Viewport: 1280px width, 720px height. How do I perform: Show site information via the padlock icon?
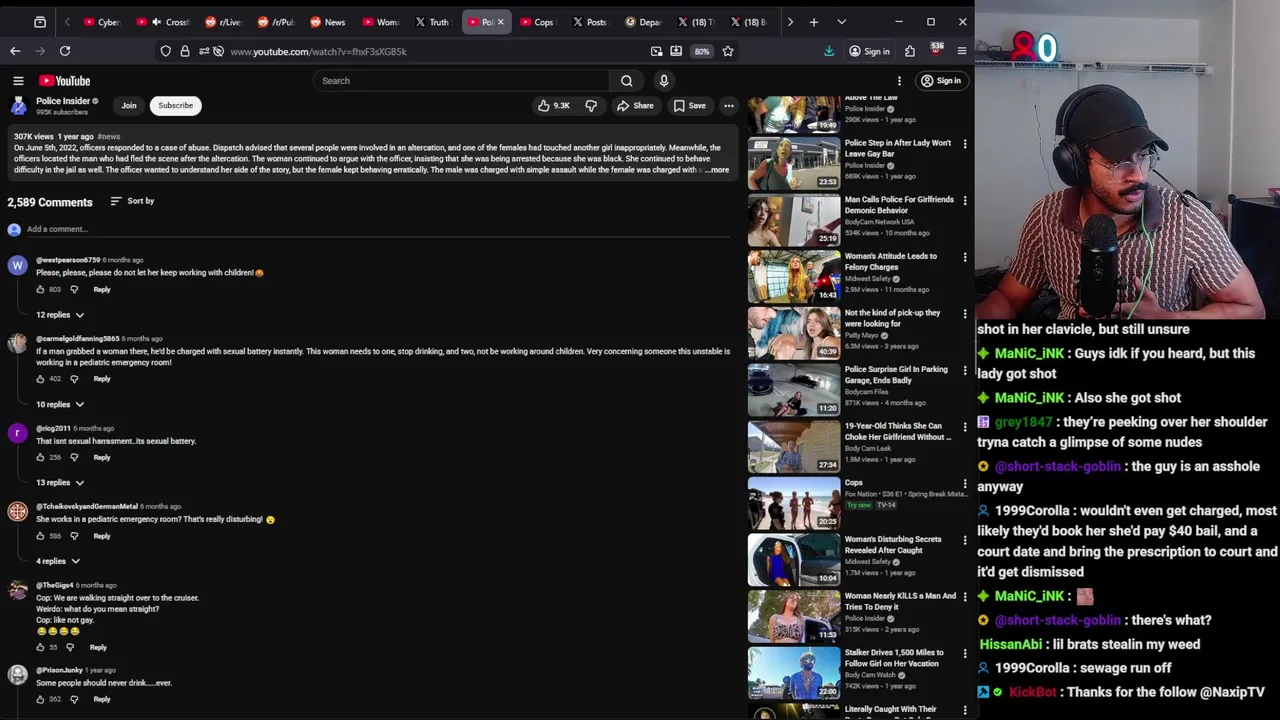pos(185,51)
